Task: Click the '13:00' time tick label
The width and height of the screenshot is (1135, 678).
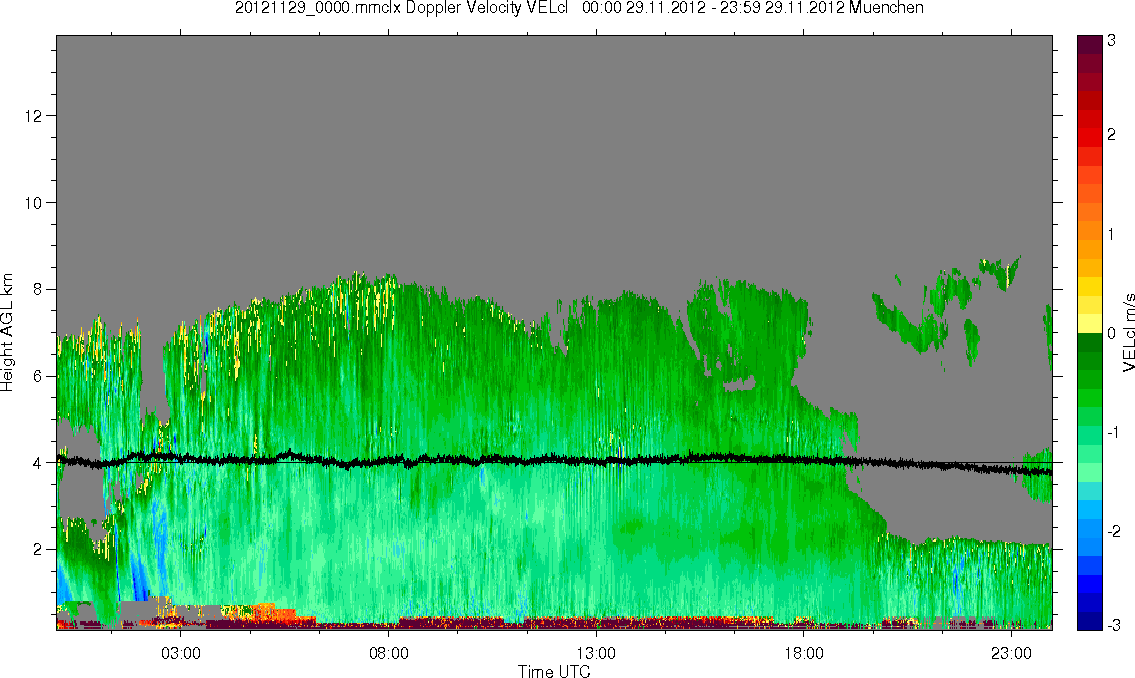Action: pyautogui.click(x=596, y=653)
